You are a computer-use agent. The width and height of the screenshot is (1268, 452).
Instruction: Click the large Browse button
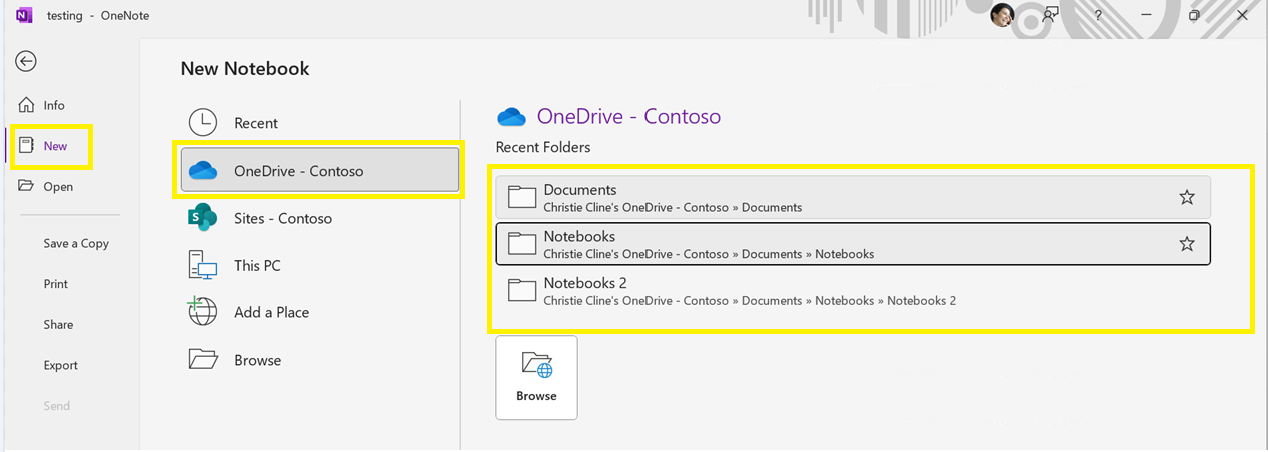pyautogui.click(x=536, y=377)
